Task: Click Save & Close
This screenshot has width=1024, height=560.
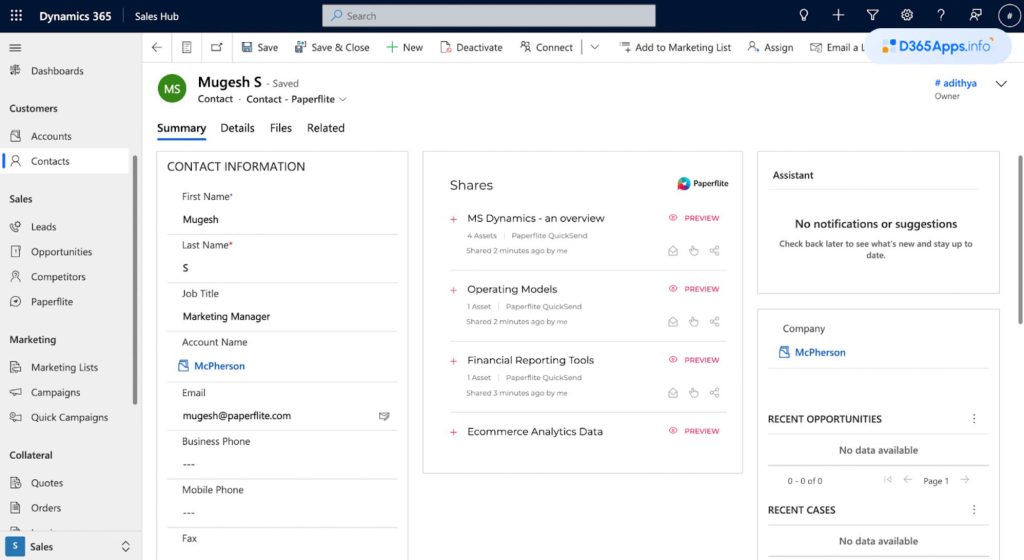Action: [332, 47]
